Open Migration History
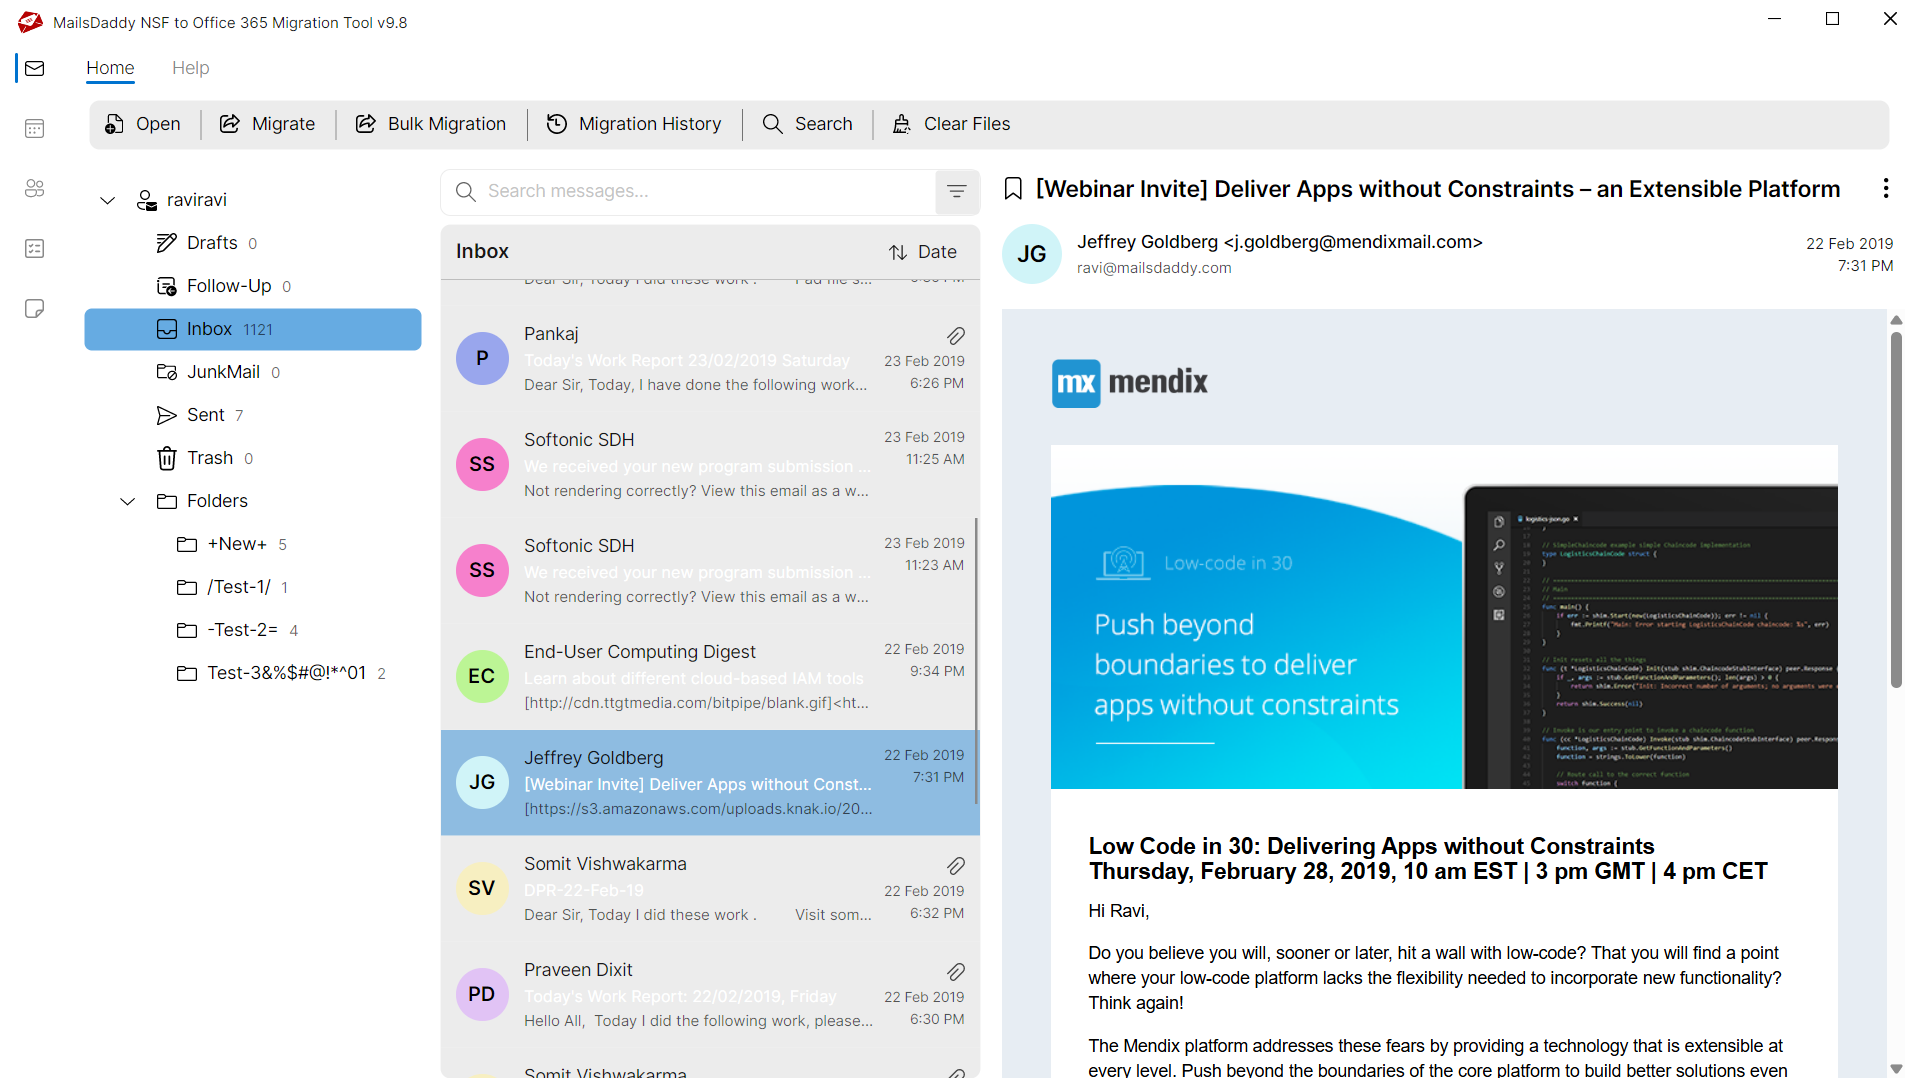This screenshot has height=1078, width=1917. pyautogui.click(x=634, y=124)
